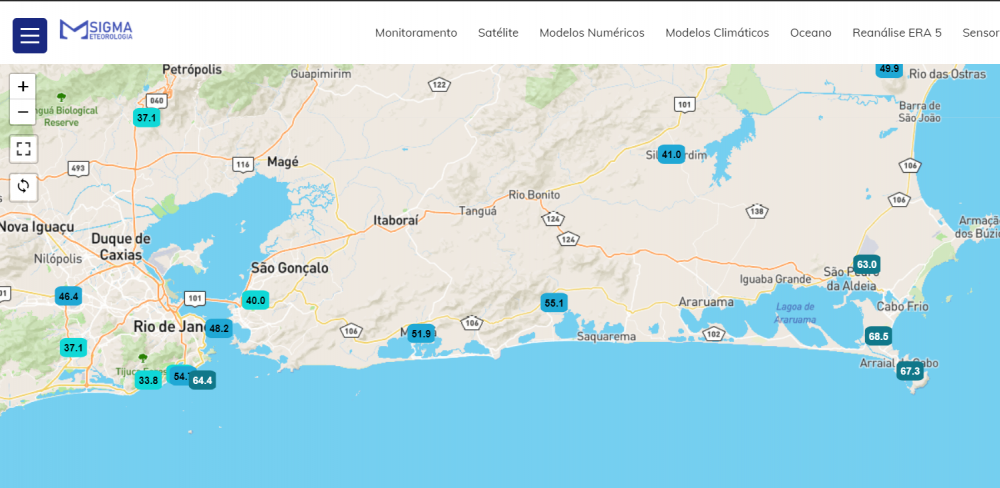Open the Monitoramento menu

coord(416,33)
